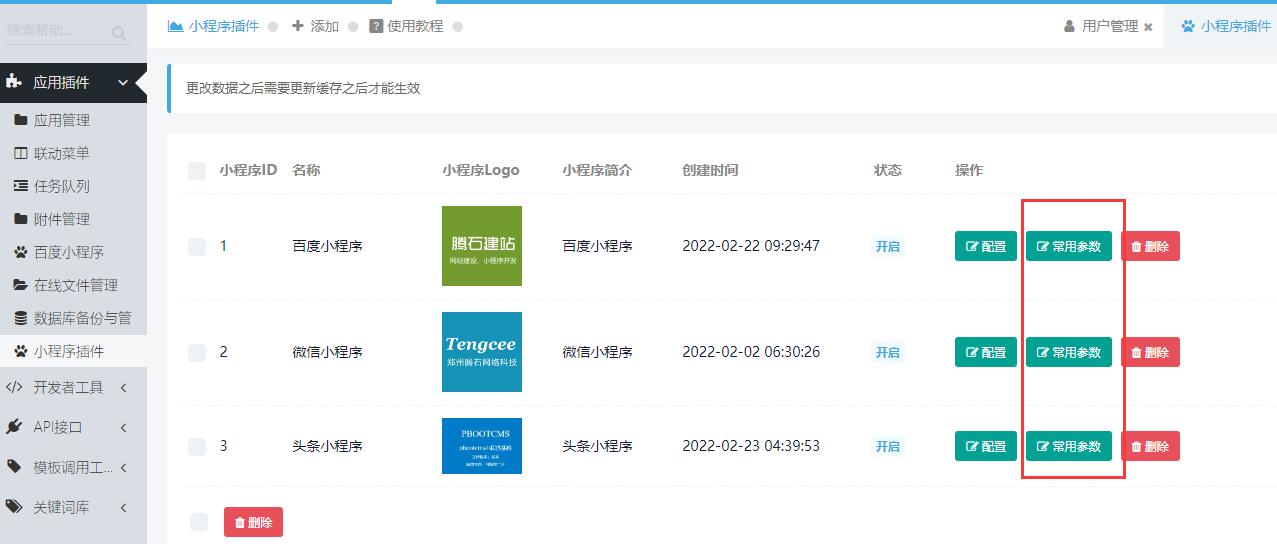Image resolution: width=1277 pixels, height=544 pixels.
Task: Click 配置 button for 百度小程序
Action: 986,246
